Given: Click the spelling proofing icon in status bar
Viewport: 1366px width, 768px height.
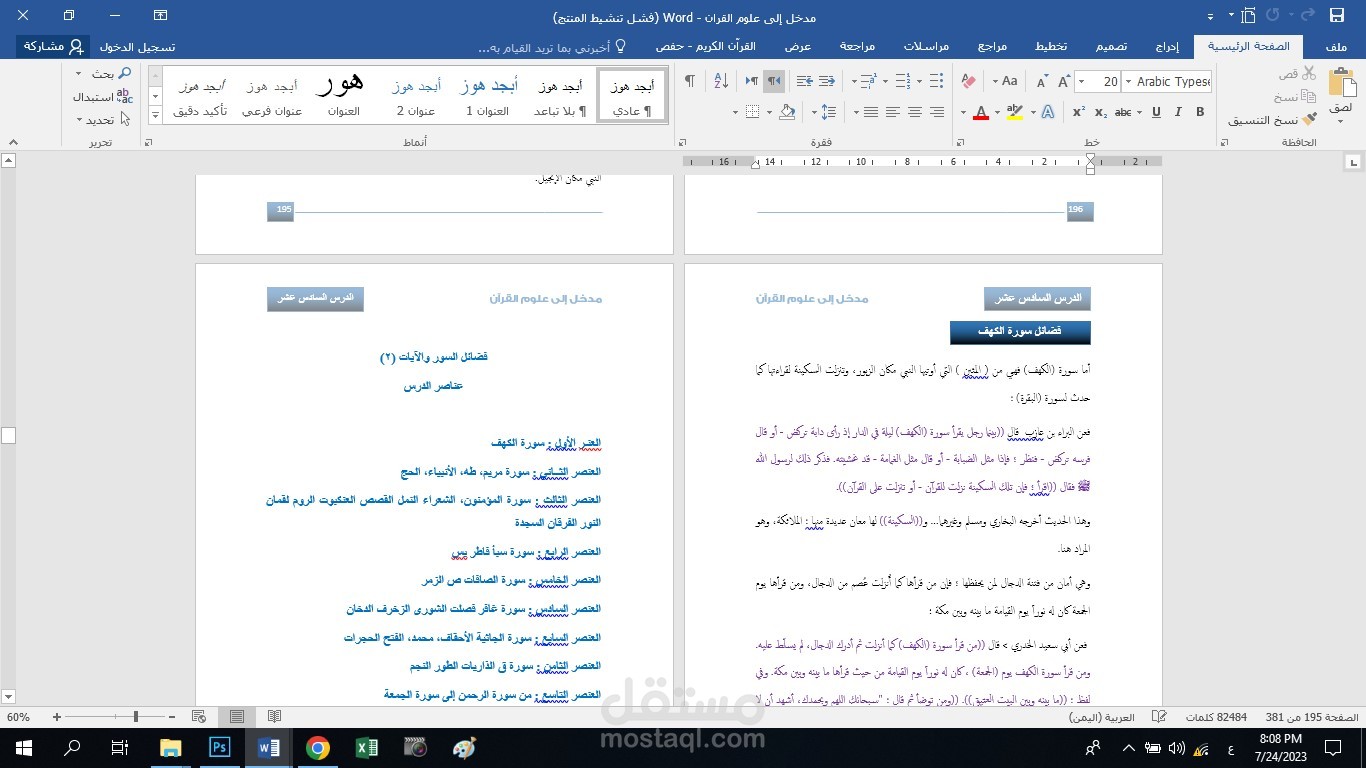Looking at the screenshot, I should 1160,717.
